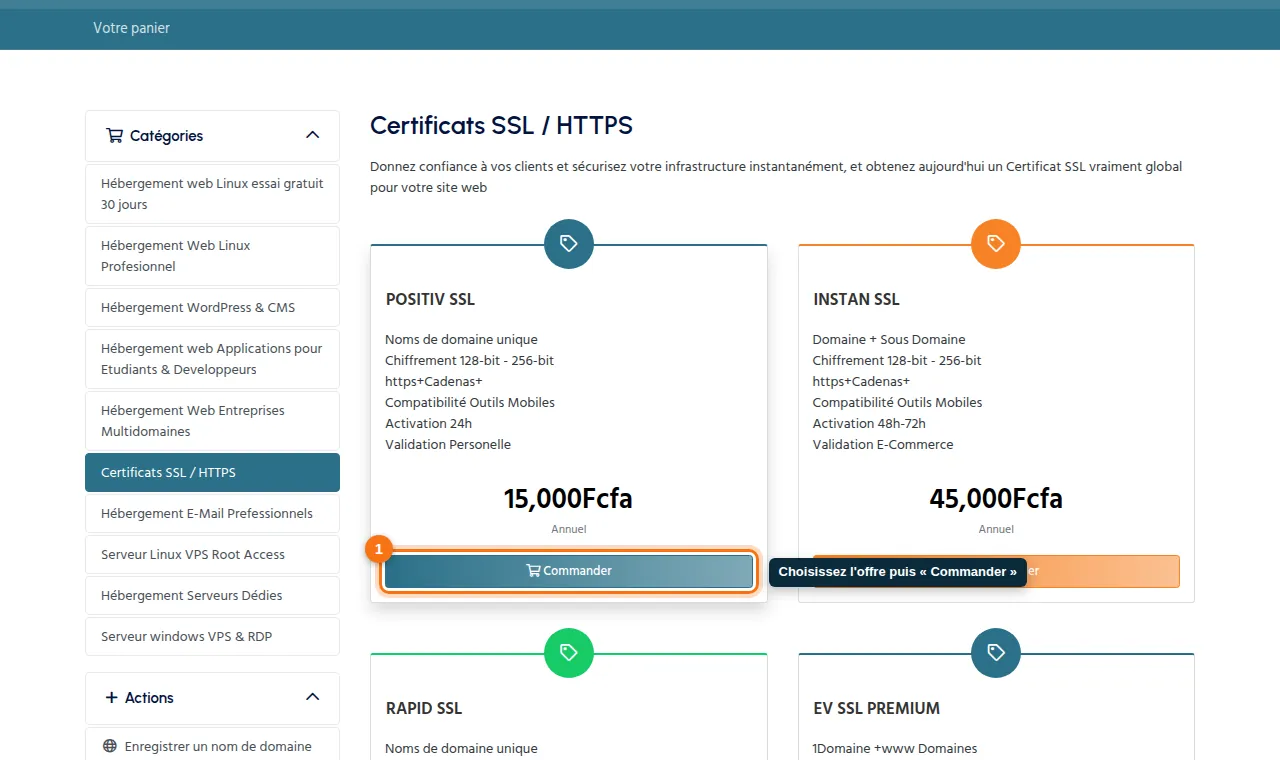
Task: Collapse the Catégories panel chevron
Action: click(x=312, y=135)
